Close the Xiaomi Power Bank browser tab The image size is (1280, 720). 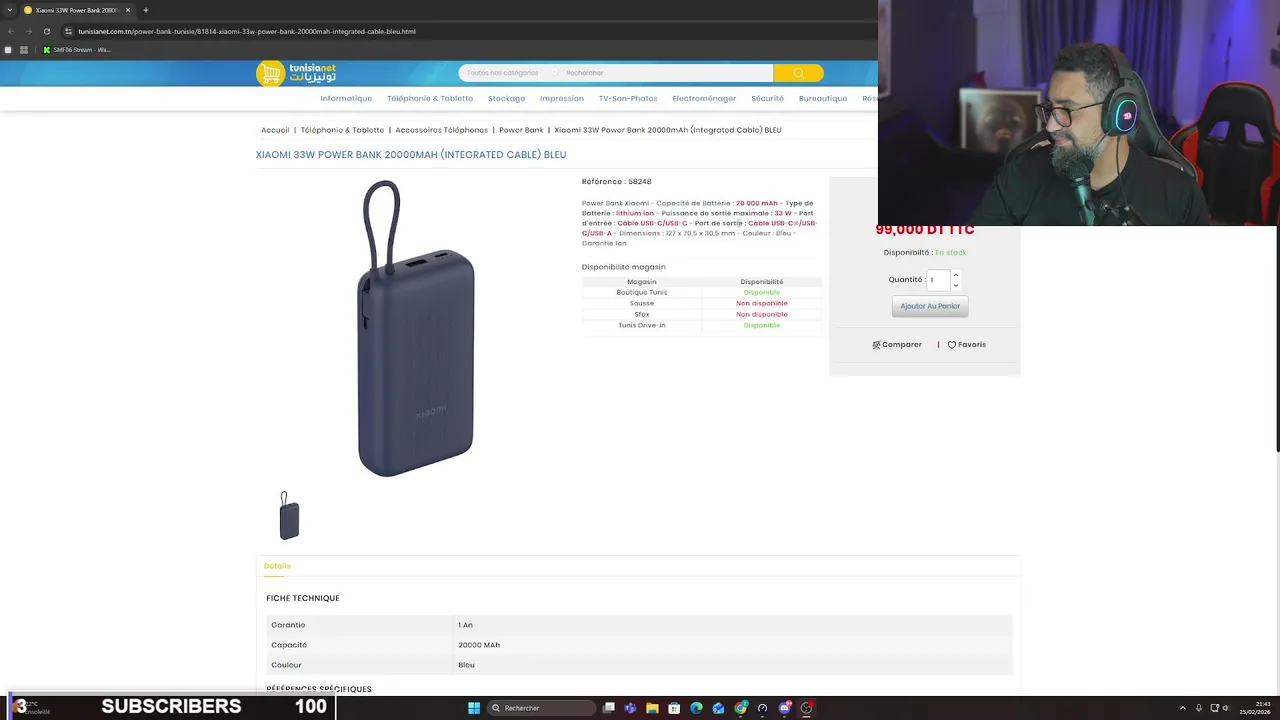tap(130, 10)
